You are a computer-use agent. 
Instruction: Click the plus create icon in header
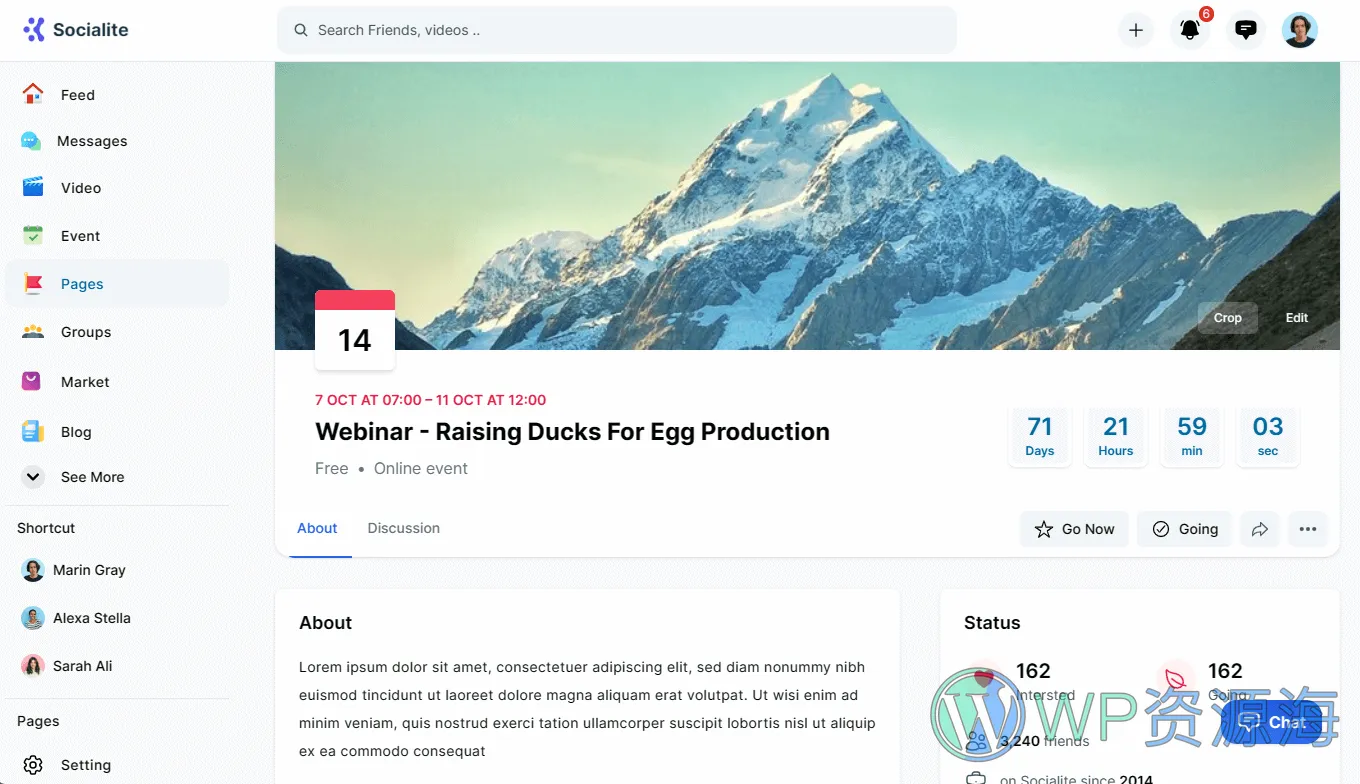click(x=1135, y=30)
